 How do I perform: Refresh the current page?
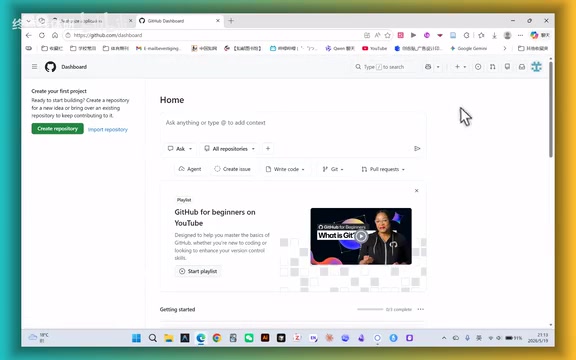tap(42, 35)
